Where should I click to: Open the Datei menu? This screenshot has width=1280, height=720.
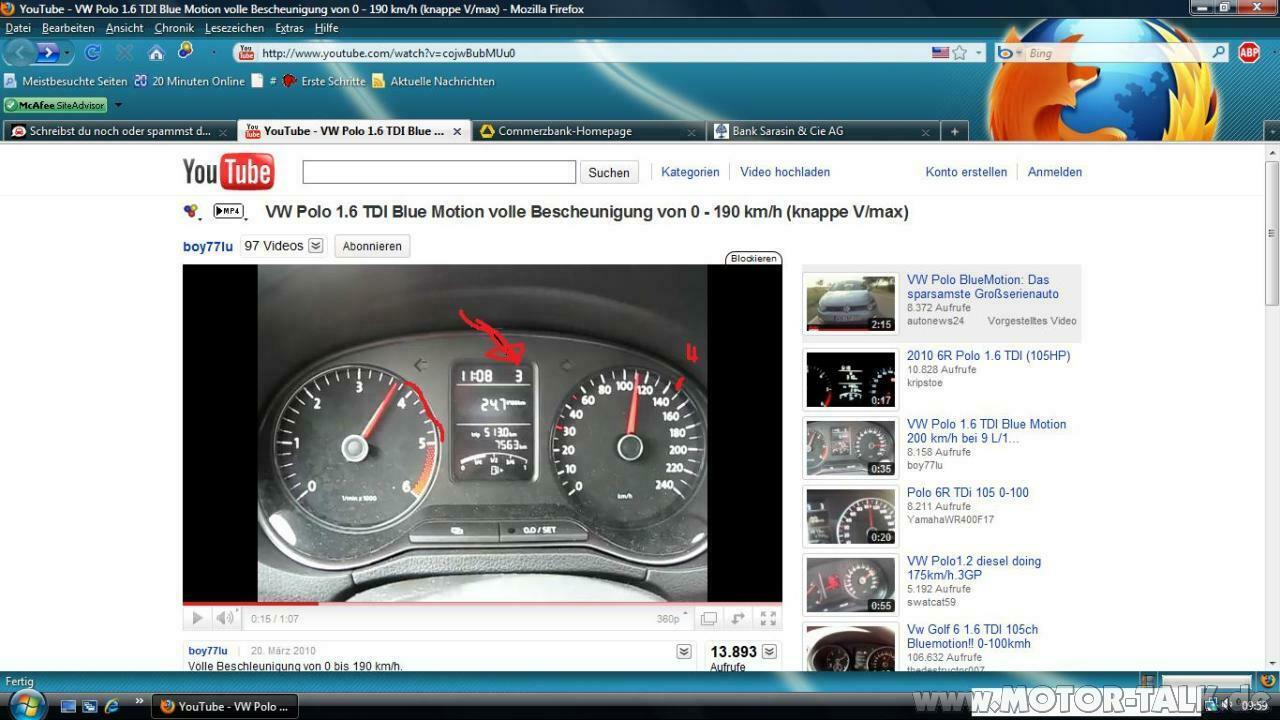pos(18,28)
